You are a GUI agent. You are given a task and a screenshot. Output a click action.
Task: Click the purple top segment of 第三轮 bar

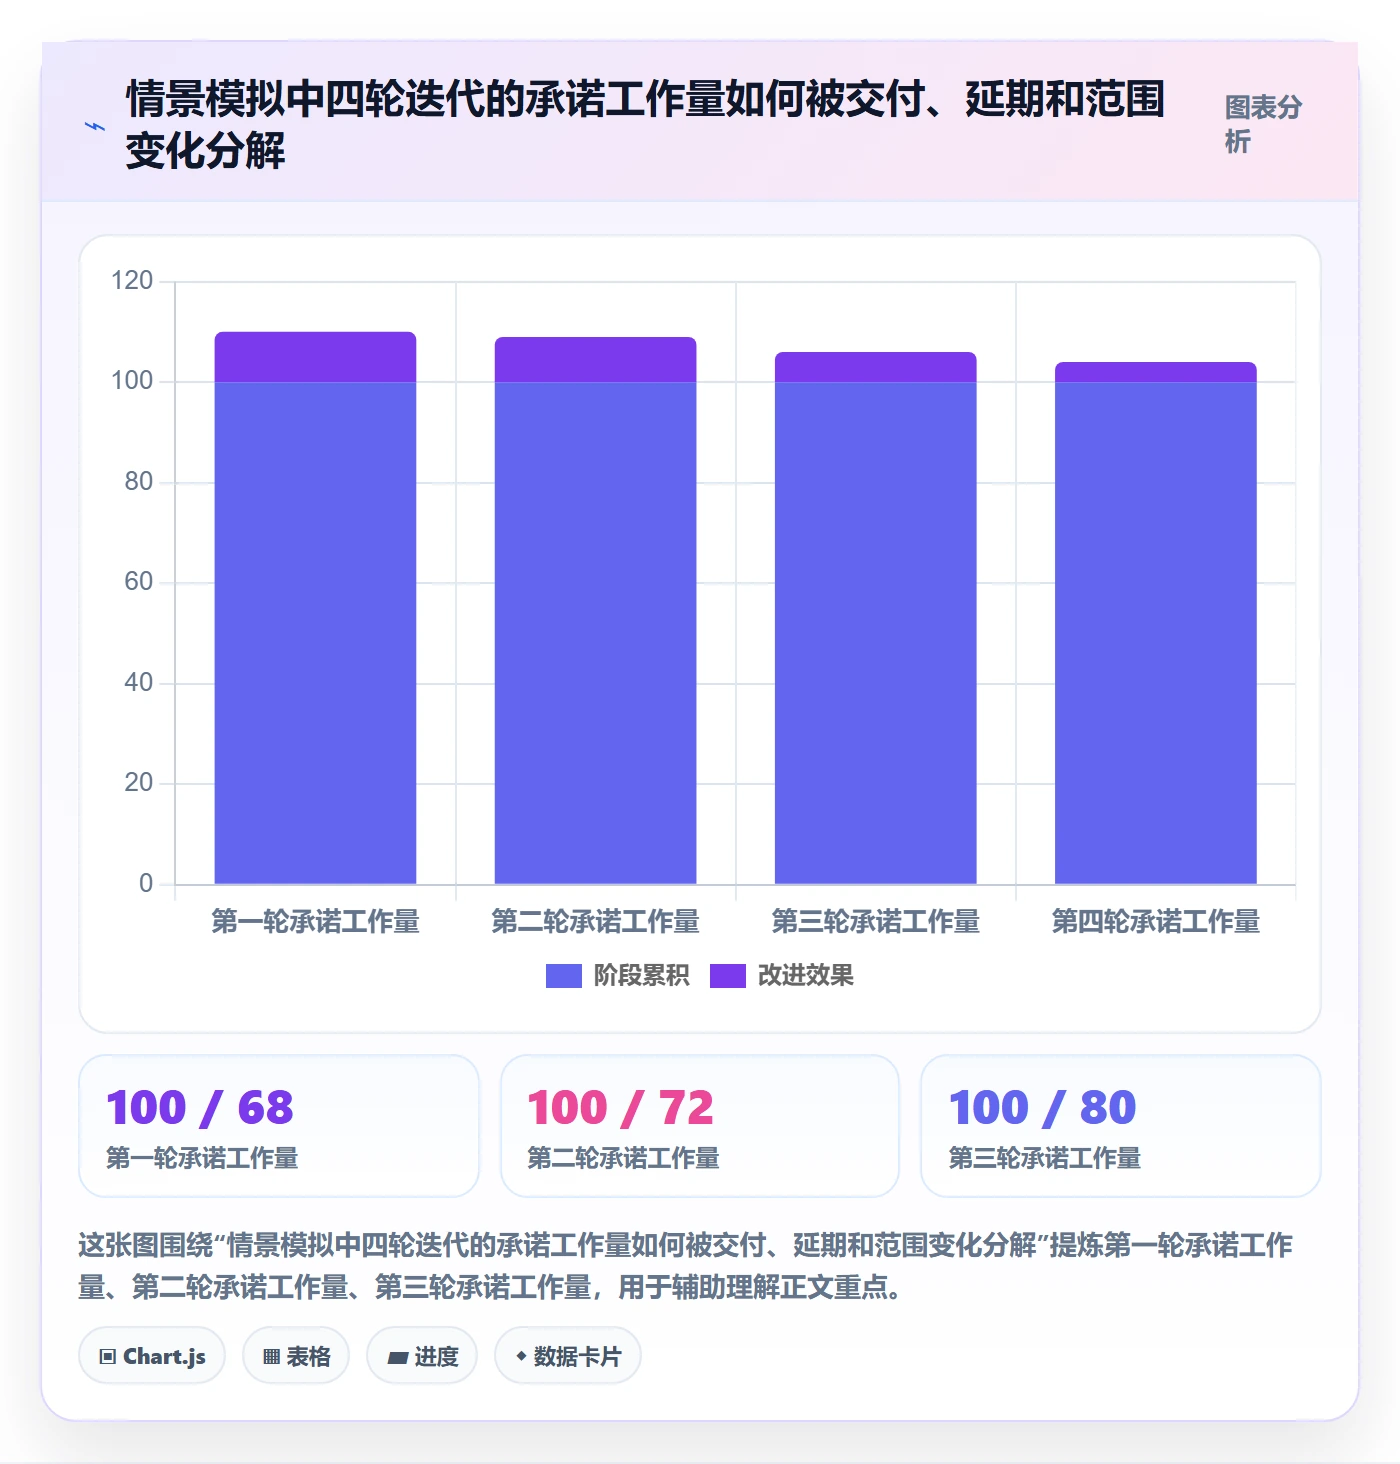pyautogui.click(x=875, y=367)
